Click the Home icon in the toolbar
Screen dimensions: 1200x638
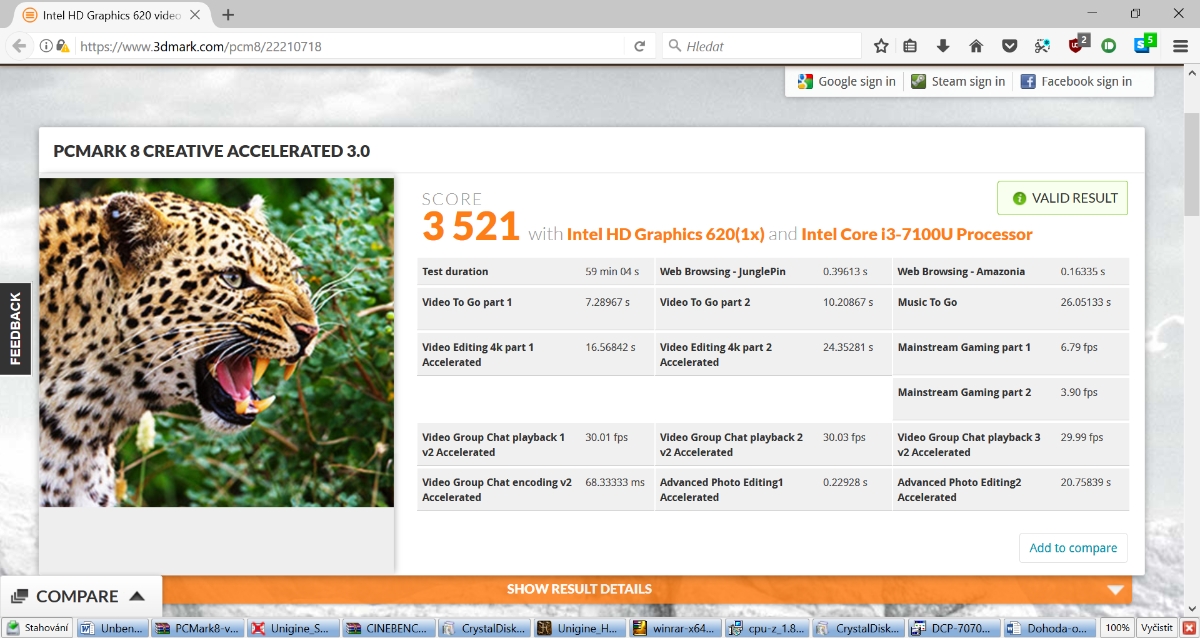(976, 46)
